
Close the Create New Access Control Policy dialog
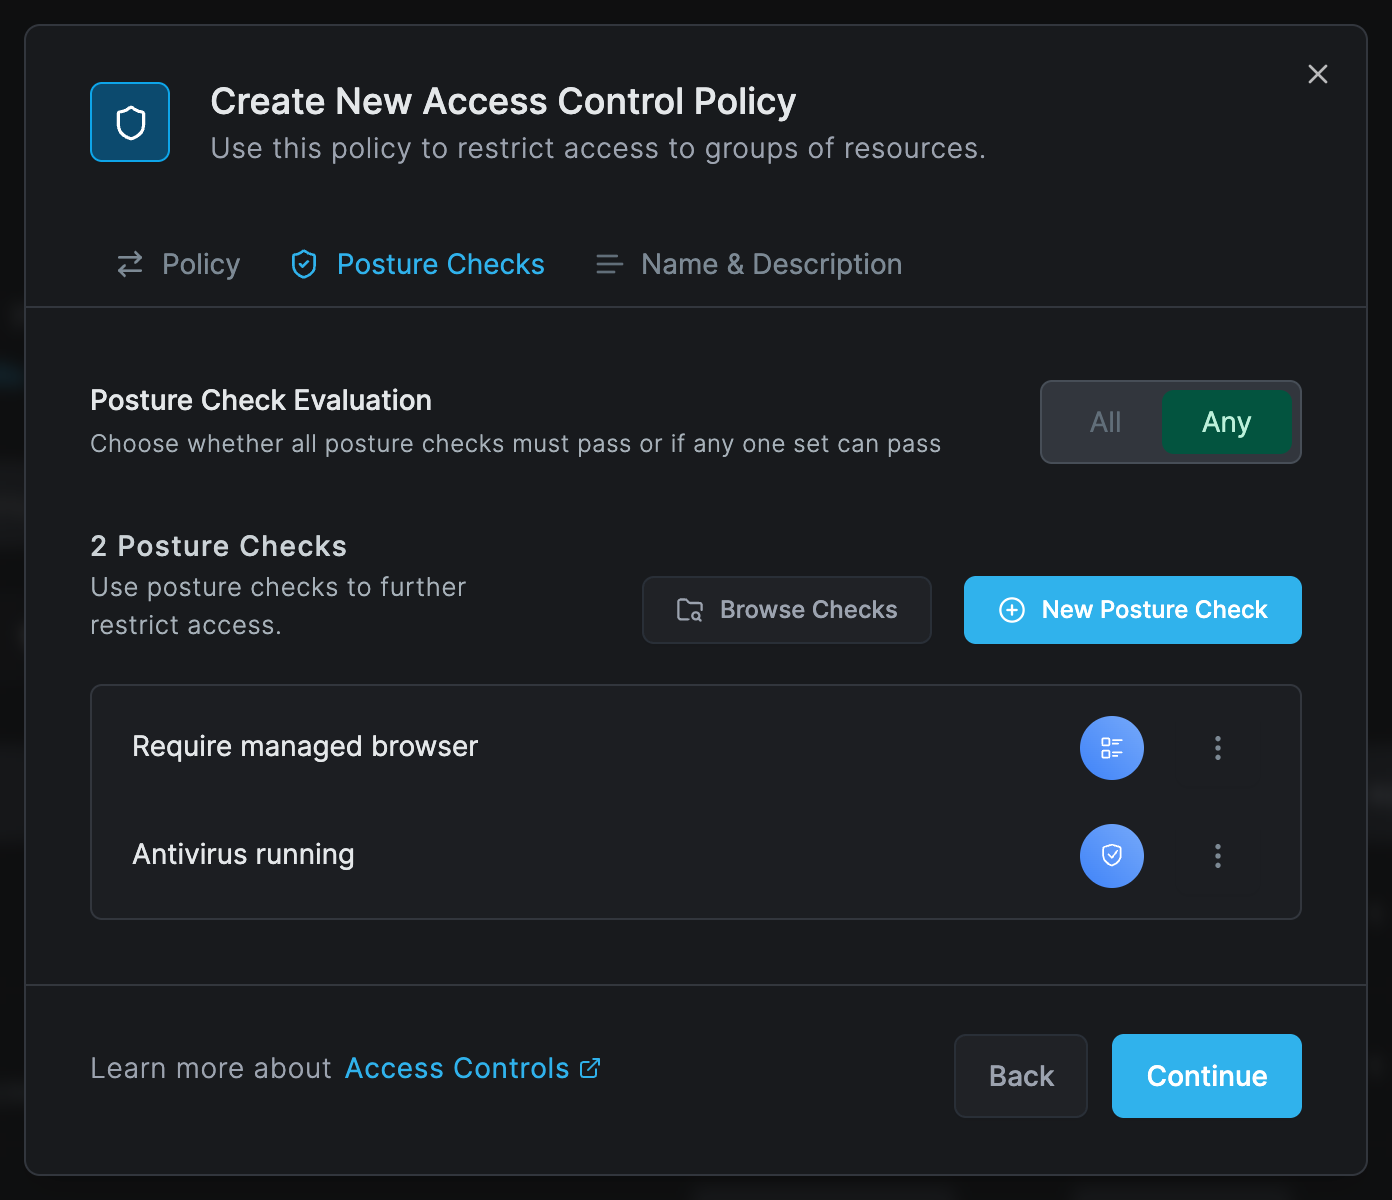[1318, 74]
